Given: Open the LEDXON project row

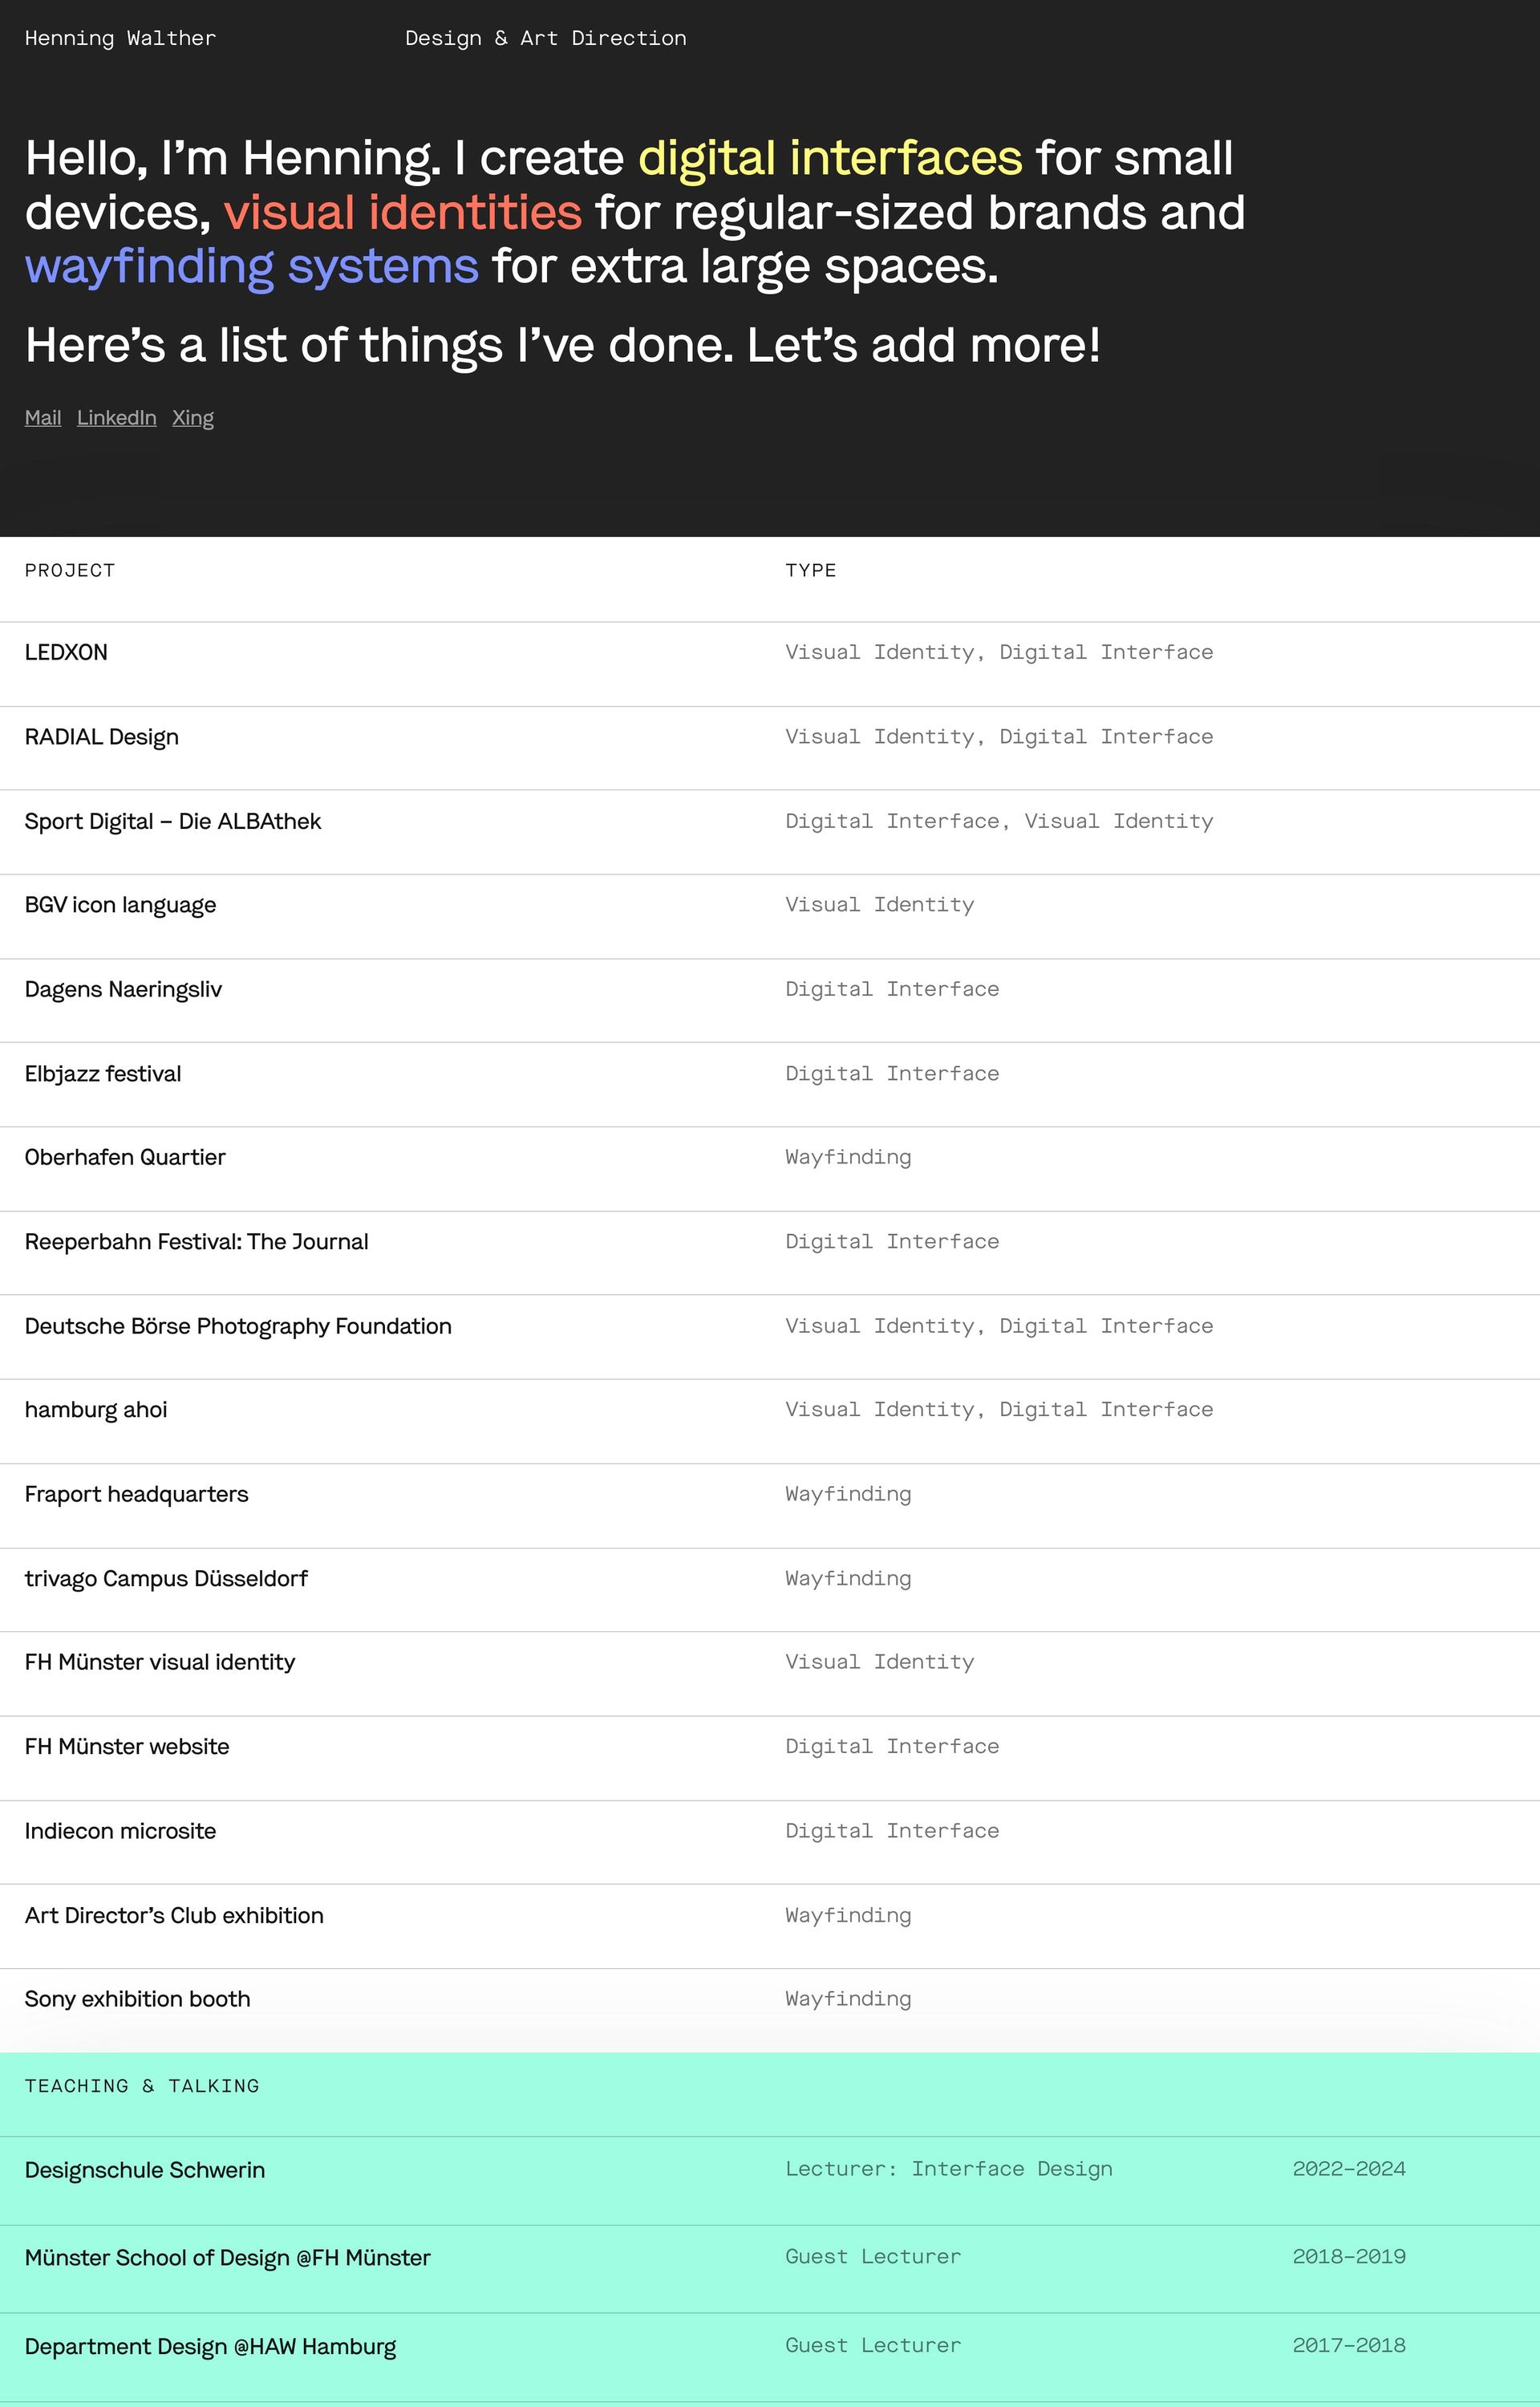Looking at the screenshot, I should click(x=66, y=653).
